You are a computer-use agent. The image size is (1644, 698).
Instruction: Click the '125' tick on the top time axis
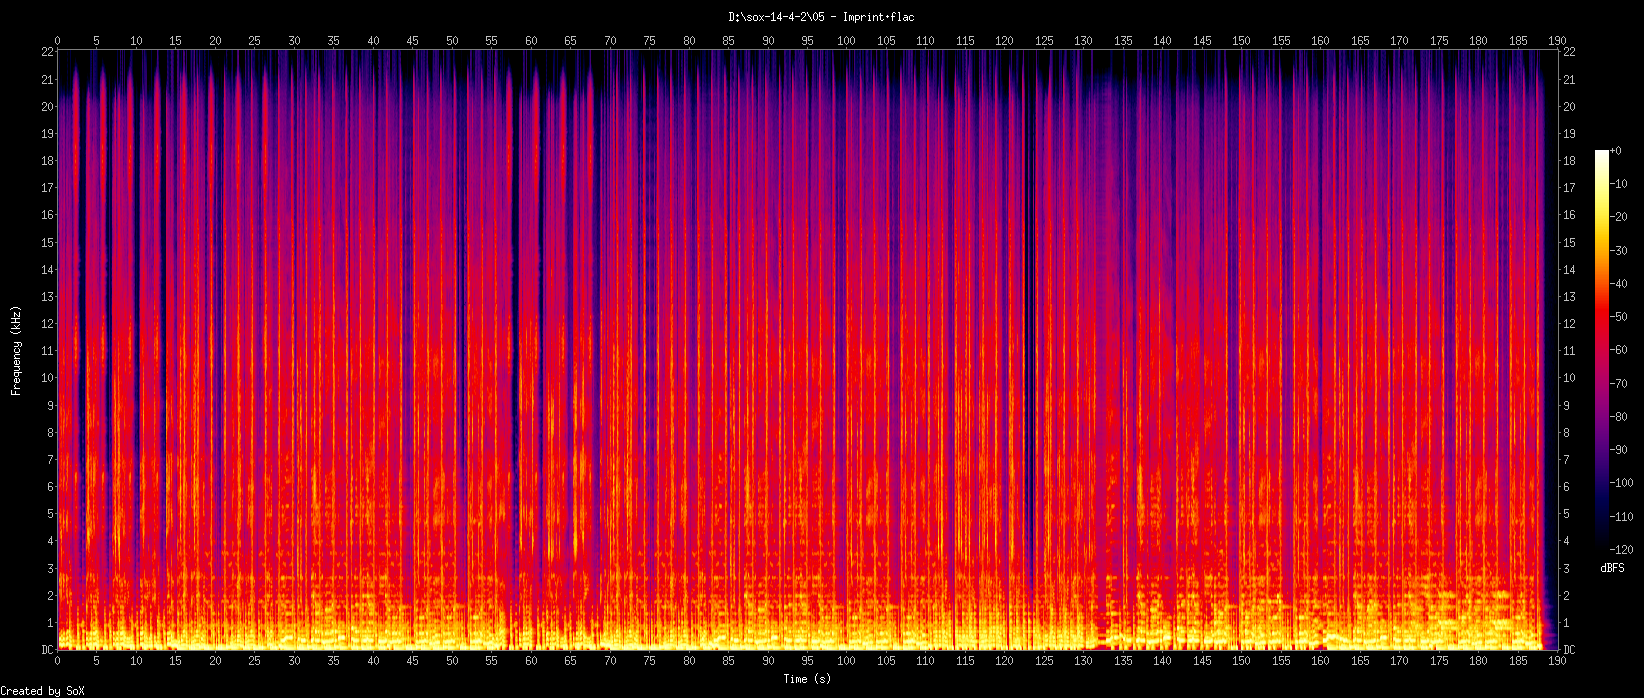[x=1044, y=41]
